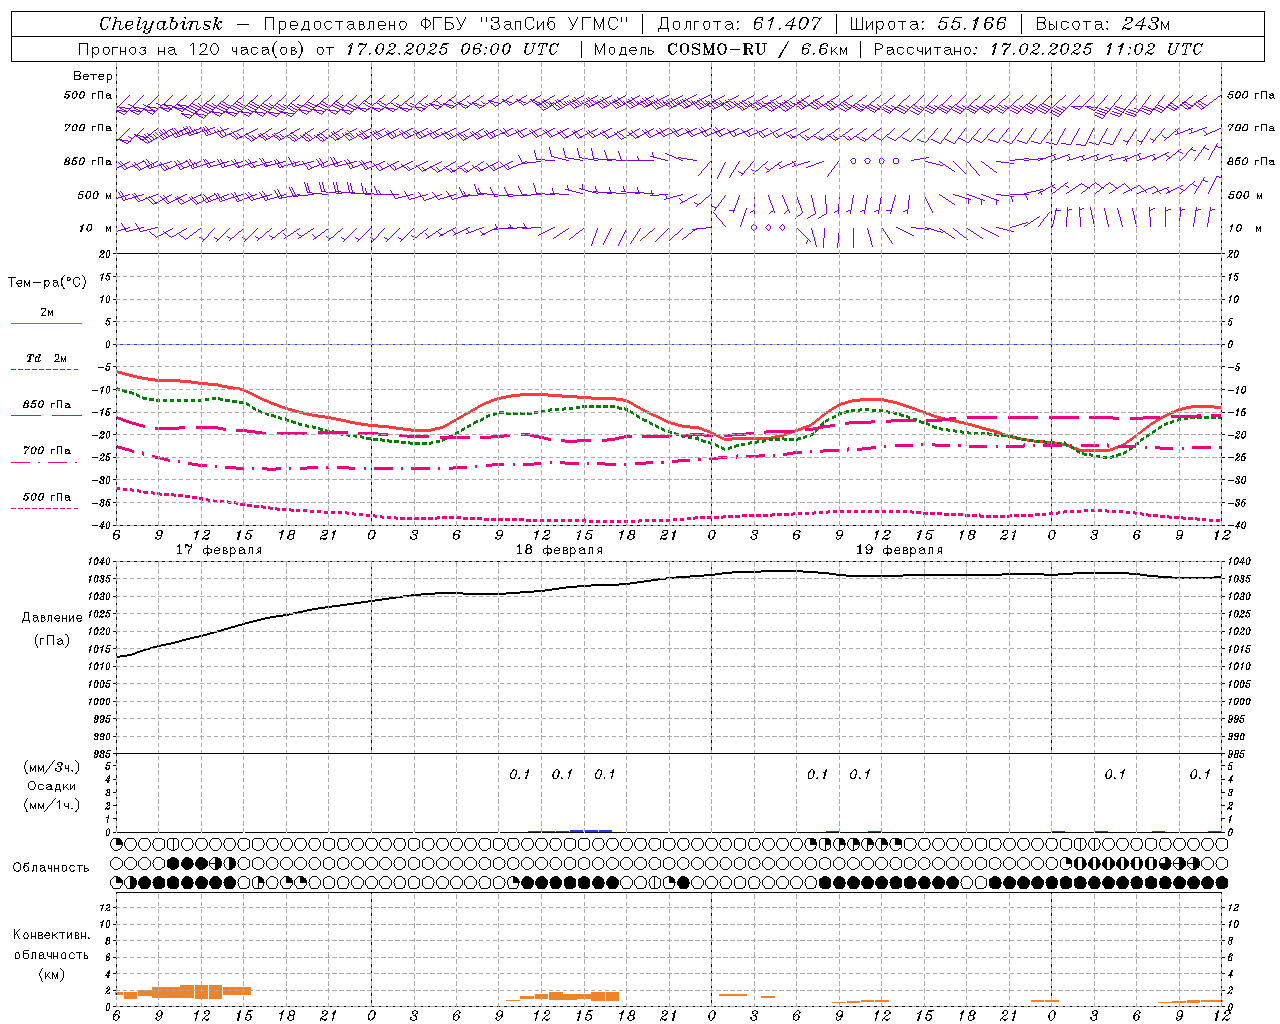Image resolution: width=1280 pixels, height=1024 pixels.
Task: Click the 'Ветер' wind panel label
Action: (93, 76)
